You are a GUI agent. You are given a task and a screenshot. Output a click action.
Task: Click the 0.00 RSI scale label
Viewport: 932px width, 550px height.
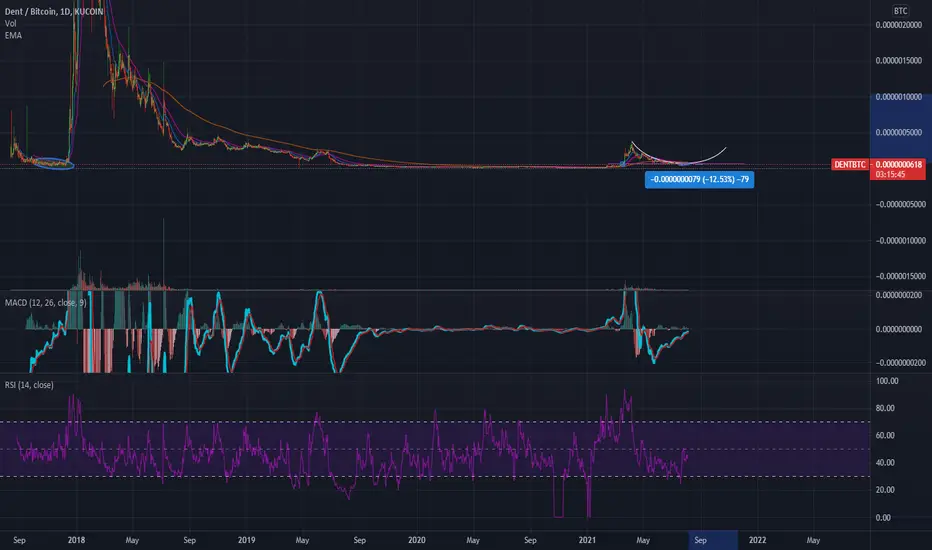pyautogui.click(x=883, y=517)
